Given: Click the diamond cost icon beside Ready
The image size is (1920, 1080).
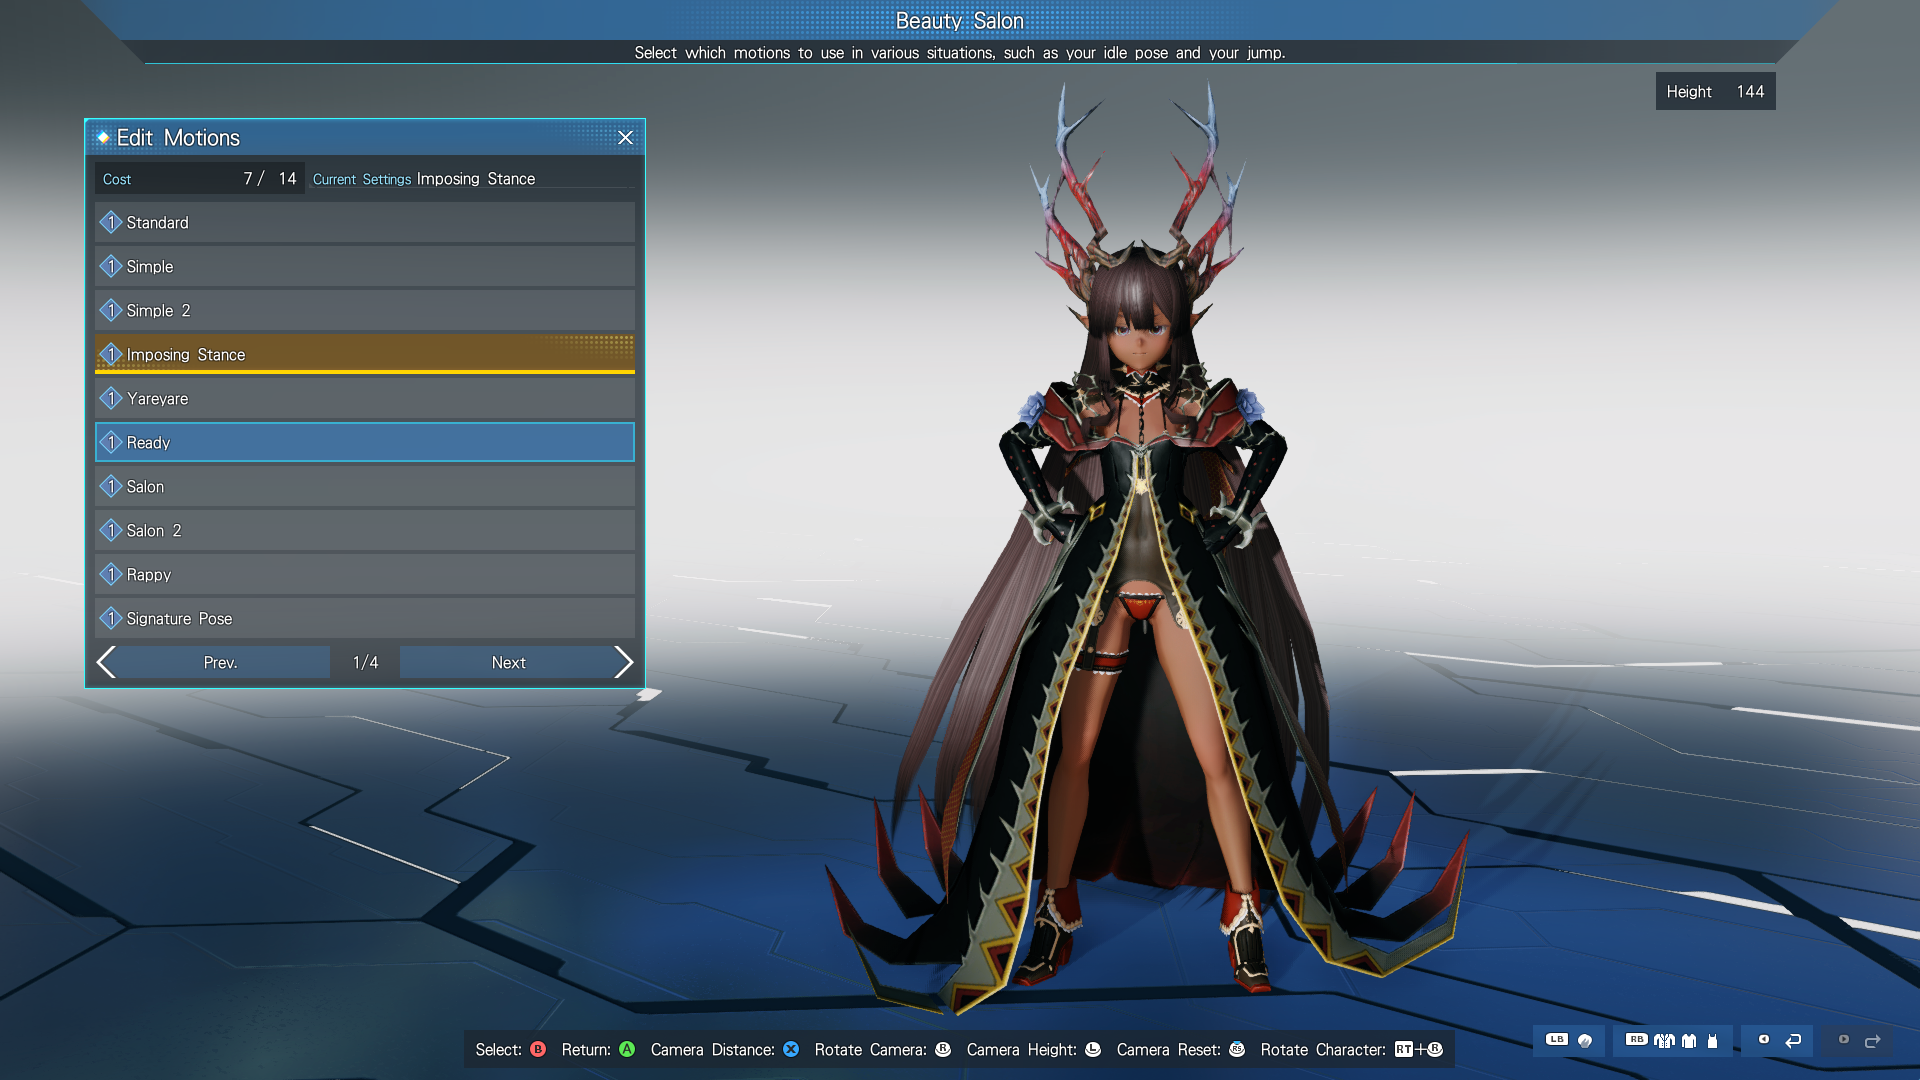Looking at the screenshot, I should click(111, 442).
